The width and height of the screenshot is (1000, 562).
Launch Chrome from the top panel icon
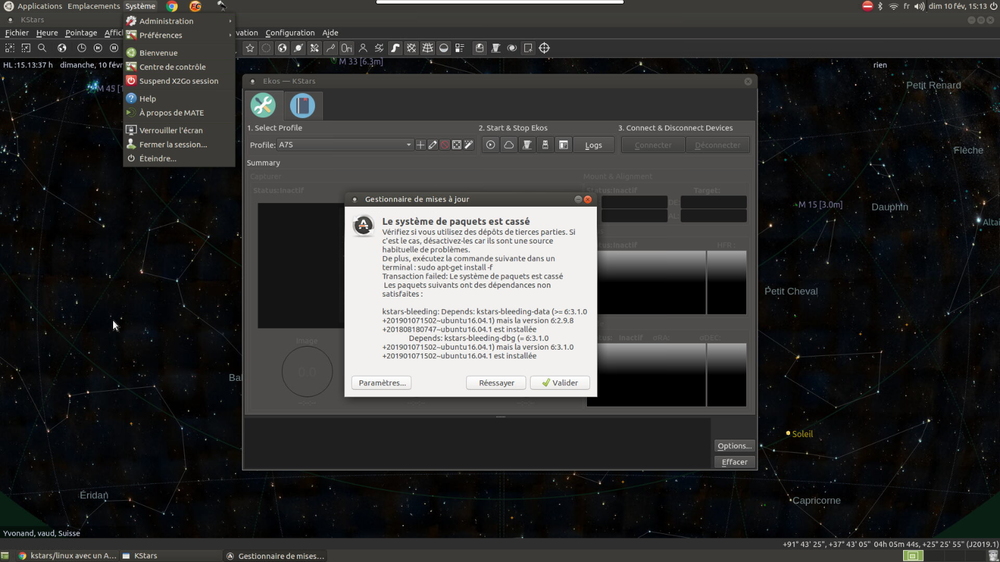[172, 6]
